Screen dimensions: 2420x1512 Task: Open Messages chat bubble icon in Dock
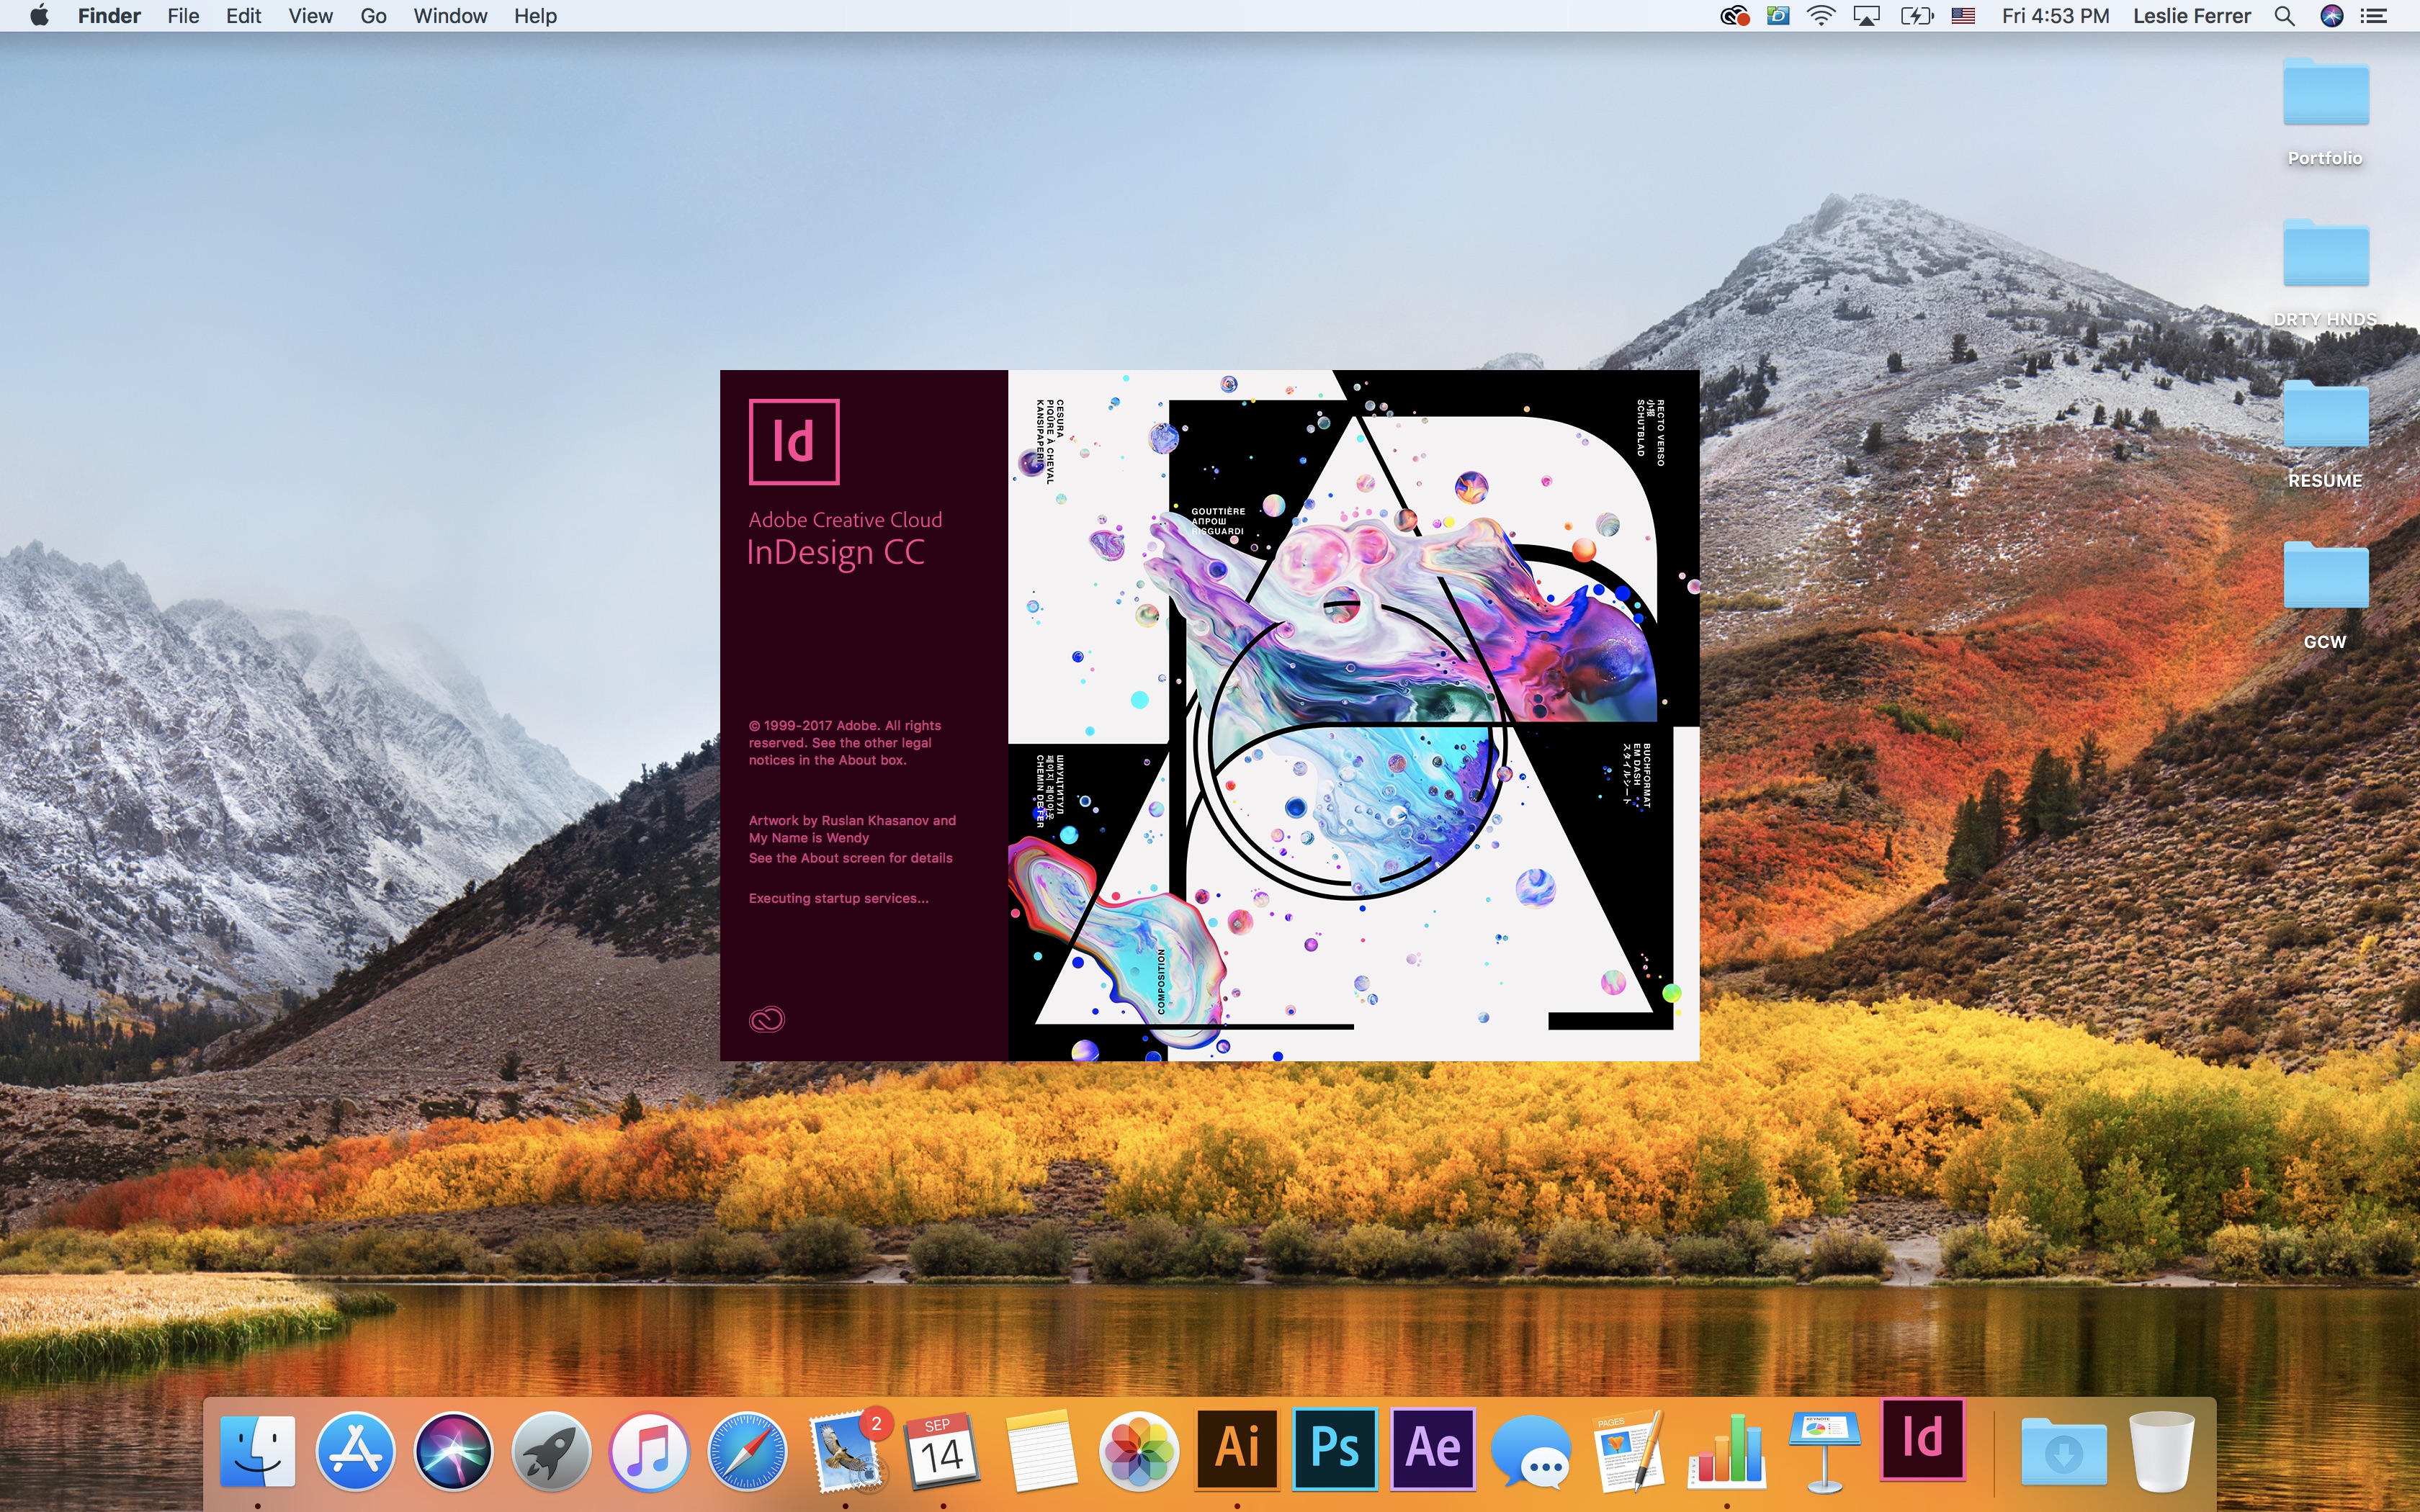[x=1531, y=1452]
